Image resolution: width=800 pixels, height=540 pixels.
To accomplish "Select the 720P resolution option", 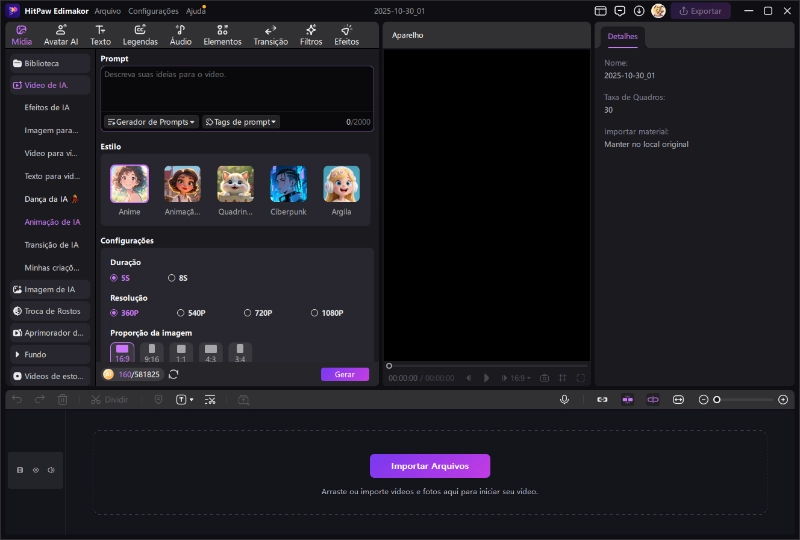I will click(x=248, y=313).
